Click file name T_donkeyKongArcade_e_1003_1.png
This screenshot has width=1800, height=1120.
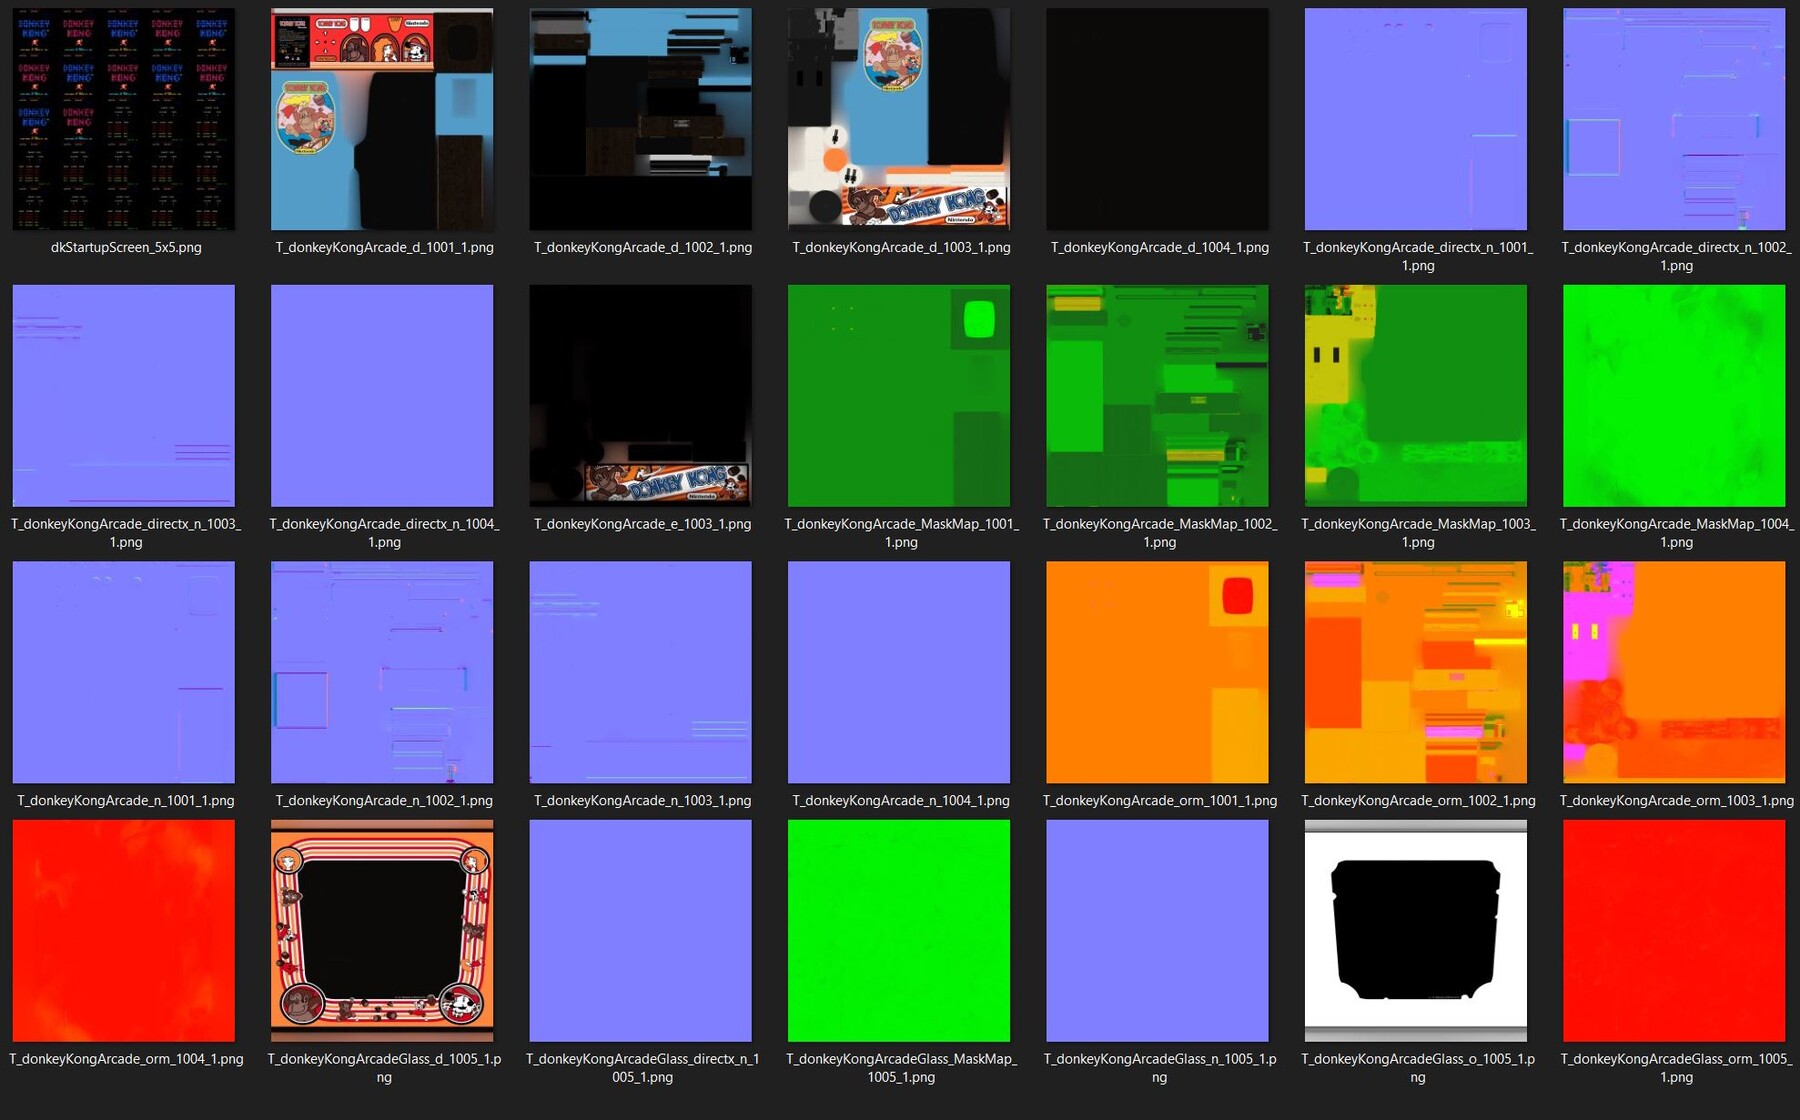(x=643, y=524)
